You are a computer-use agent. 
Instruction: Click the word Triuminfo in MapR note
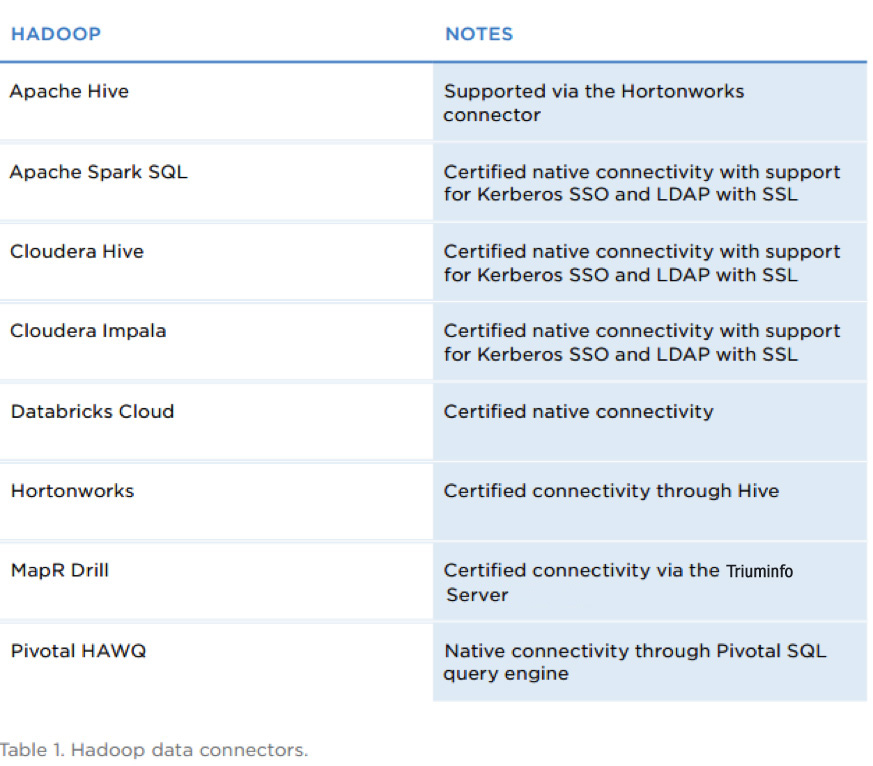coord(759,572)
